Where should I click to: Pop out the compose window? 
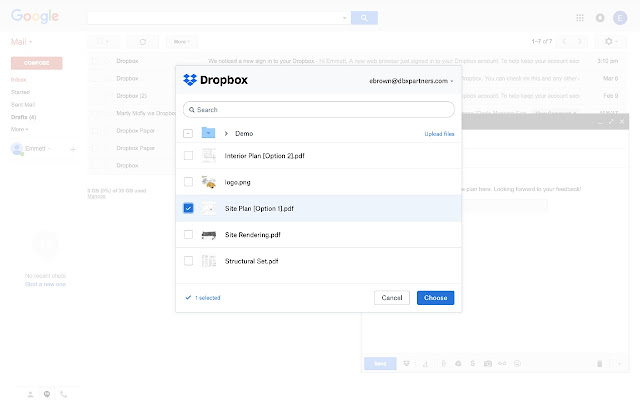click(611, 122)
